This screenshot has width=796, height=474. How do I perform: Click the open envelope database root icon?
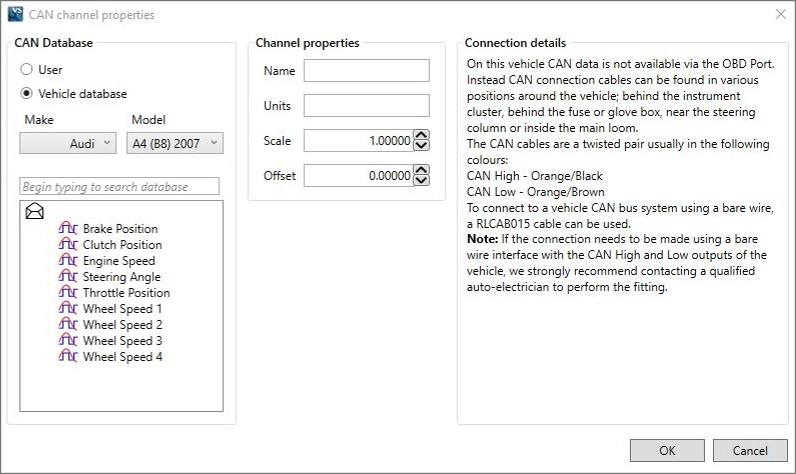click(x=35, y=211)
